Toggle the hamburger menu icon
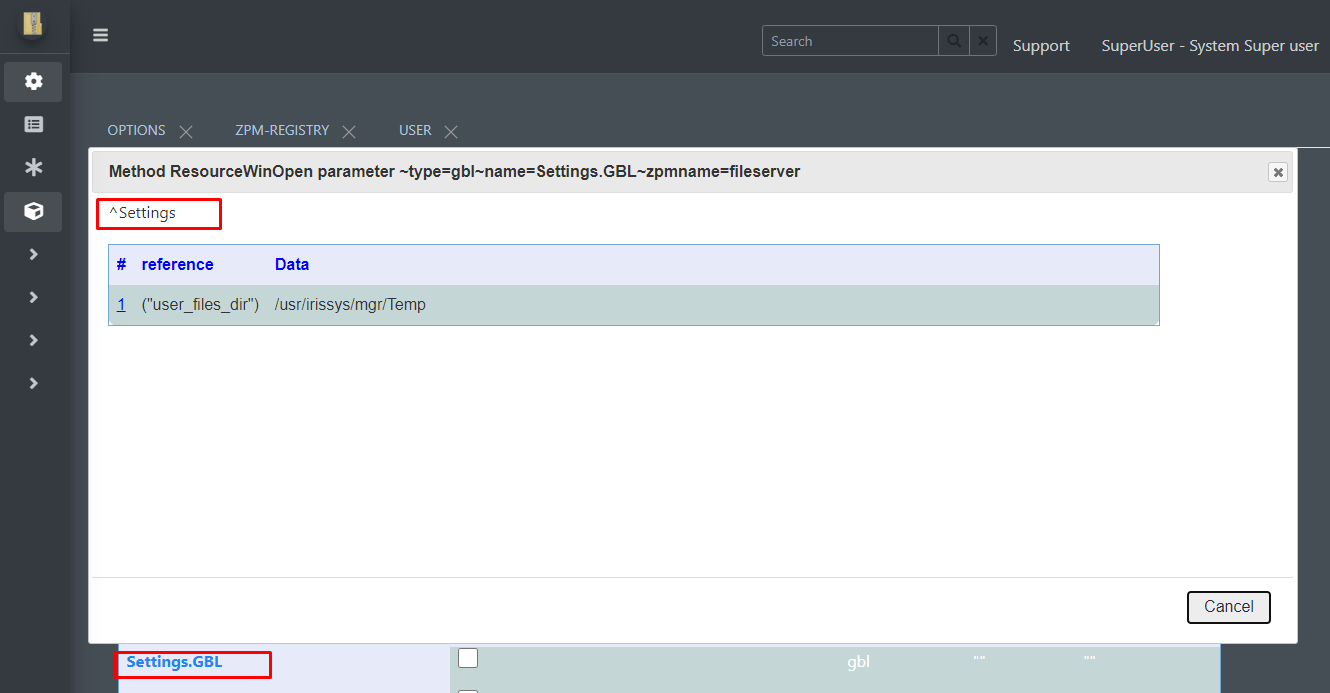This screenshot has height=693, width=1330. (100, 35)
